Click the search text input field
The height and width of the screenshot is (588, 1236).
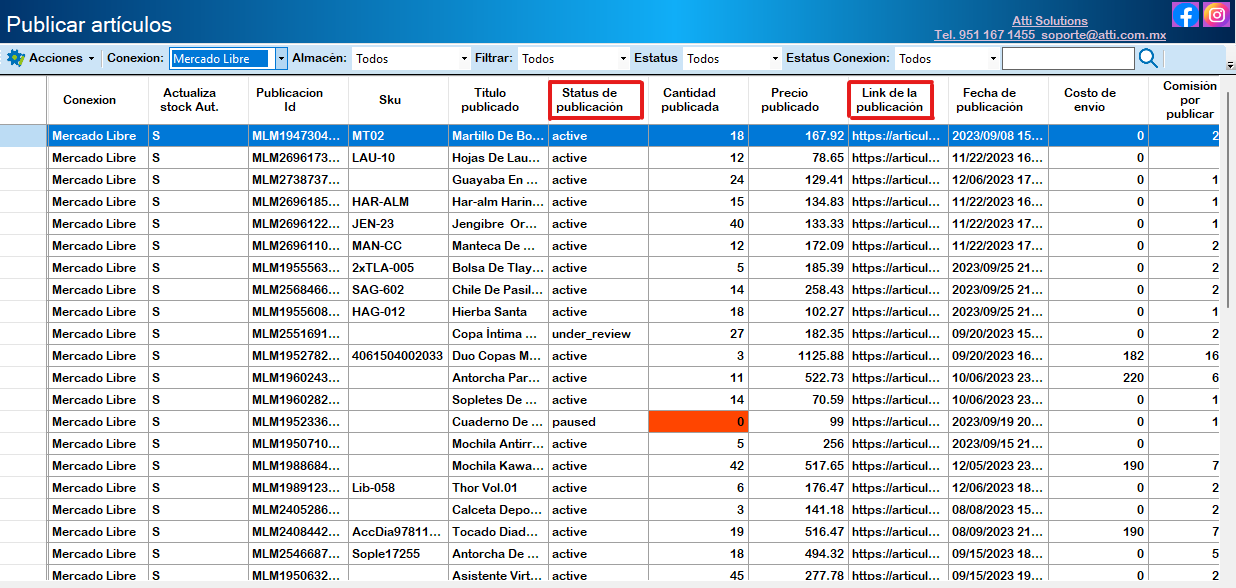[1068, 59]
